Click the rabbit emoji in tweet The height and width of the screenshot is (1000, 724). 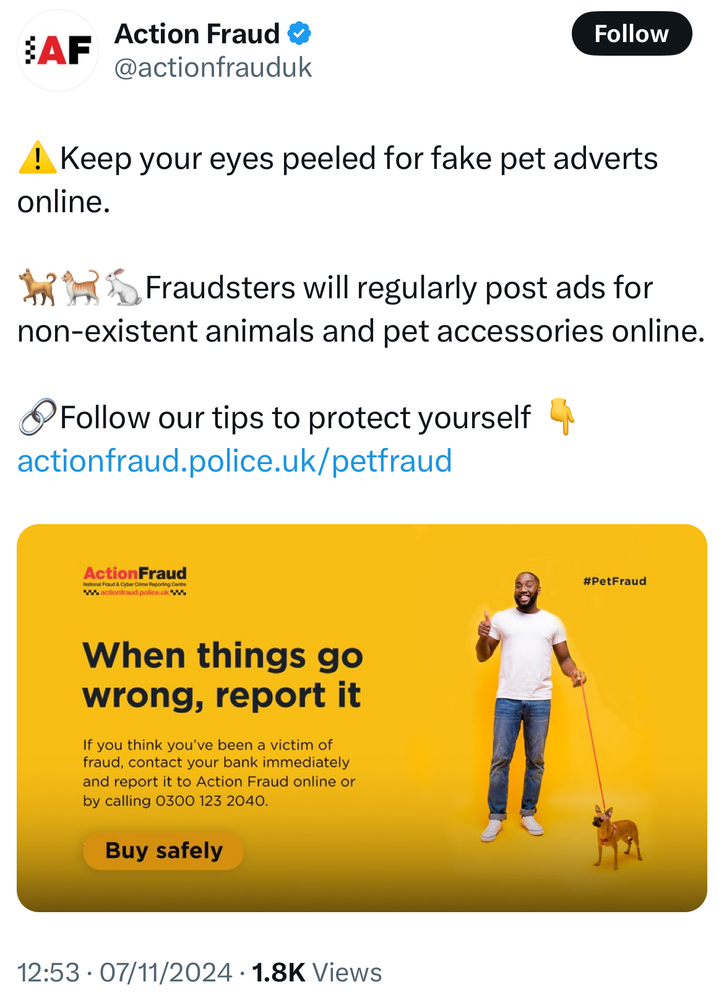[x=122, y=288]
